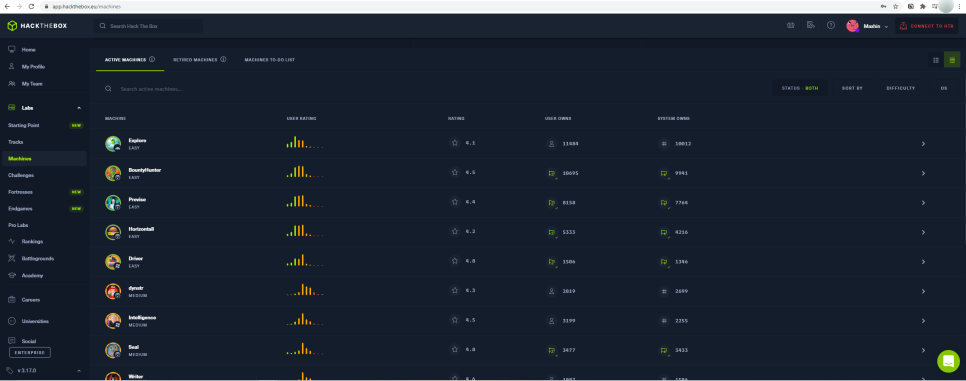Open the Previse machine link
Viewport: 966px width, 381px height.
tap(137, 199)
